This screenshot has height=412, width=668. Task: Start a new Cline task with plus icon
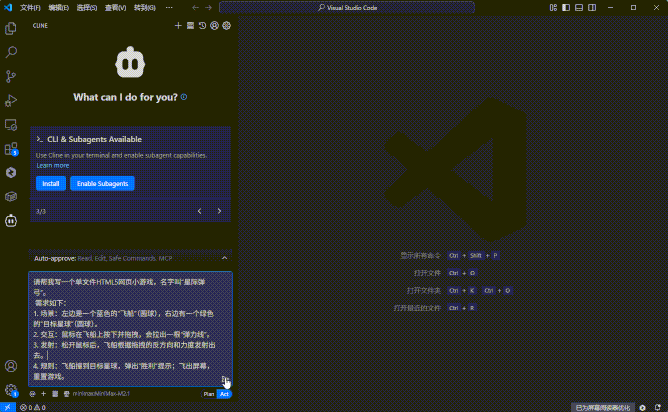pyautogui.click(x=178, y=25)
